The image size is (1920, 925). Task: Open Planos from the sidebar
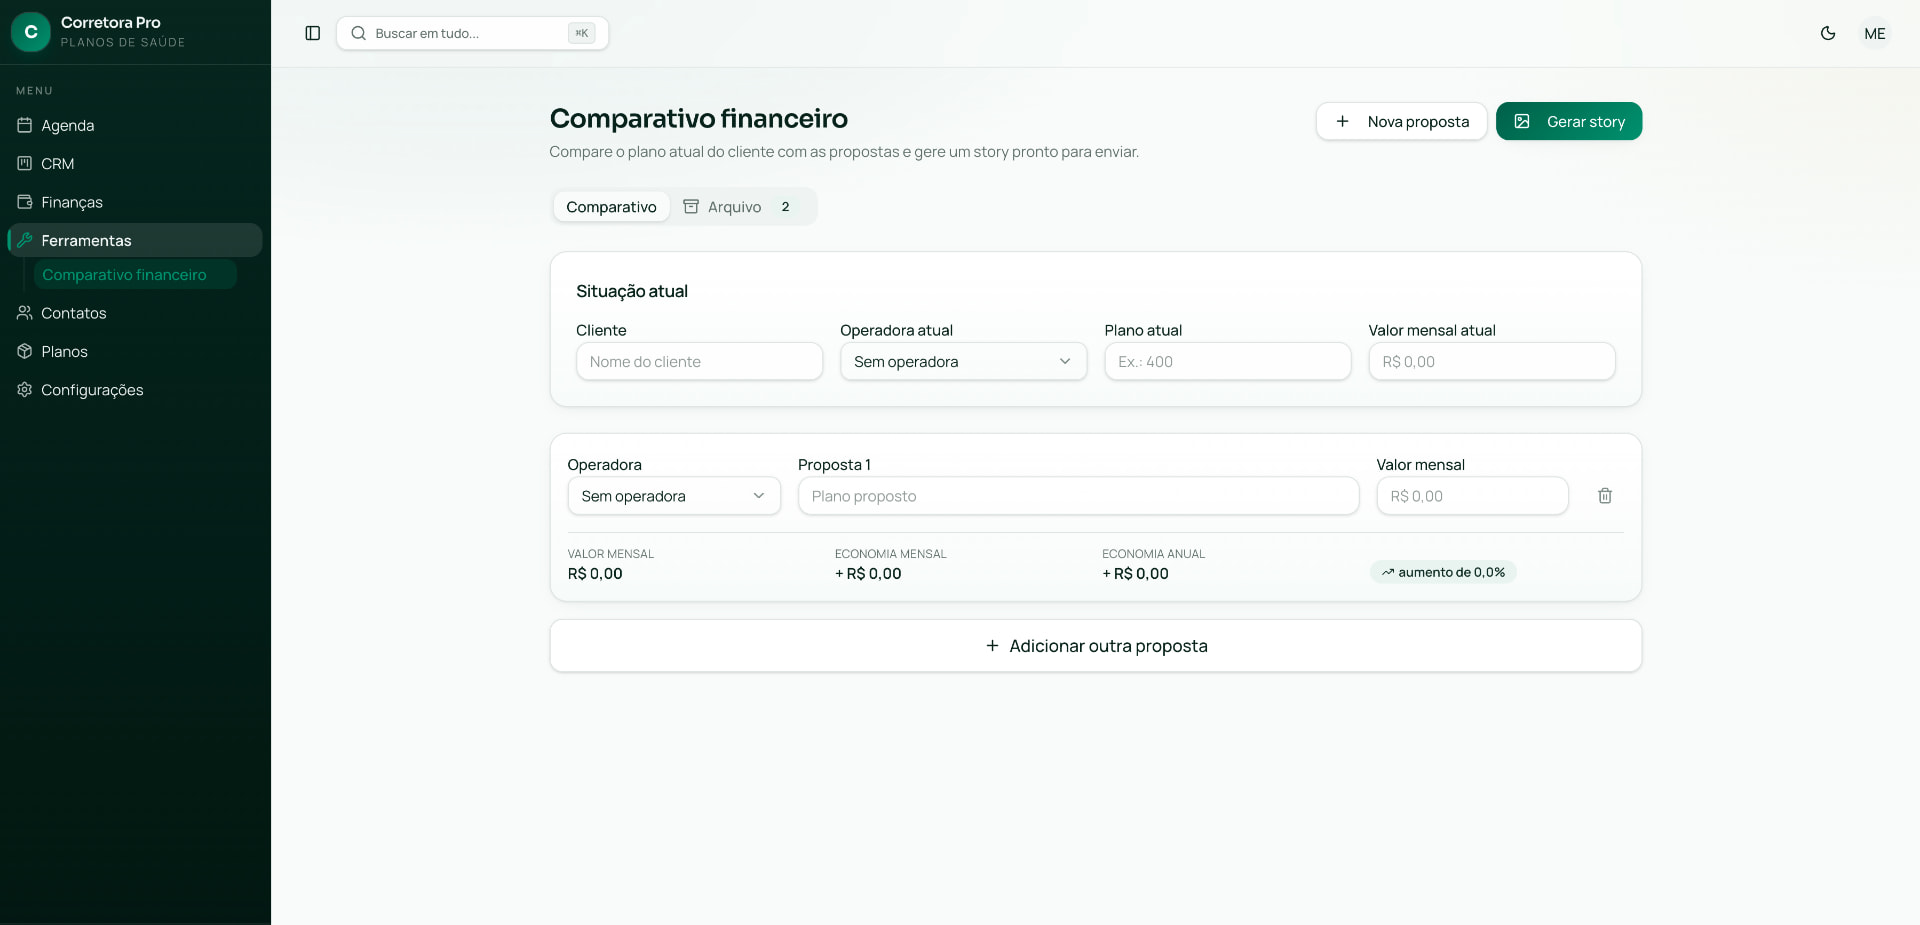135,351
